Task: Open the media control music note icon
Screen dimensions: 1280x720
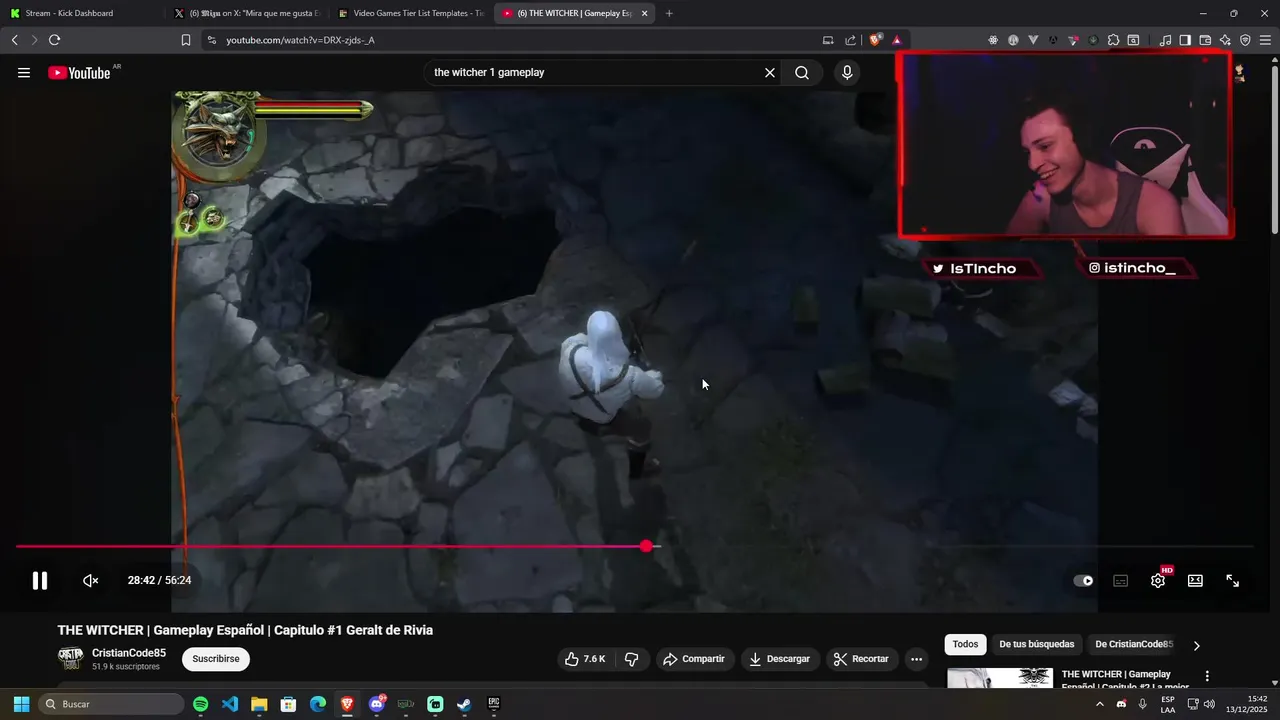Action: coord(1165,40)
